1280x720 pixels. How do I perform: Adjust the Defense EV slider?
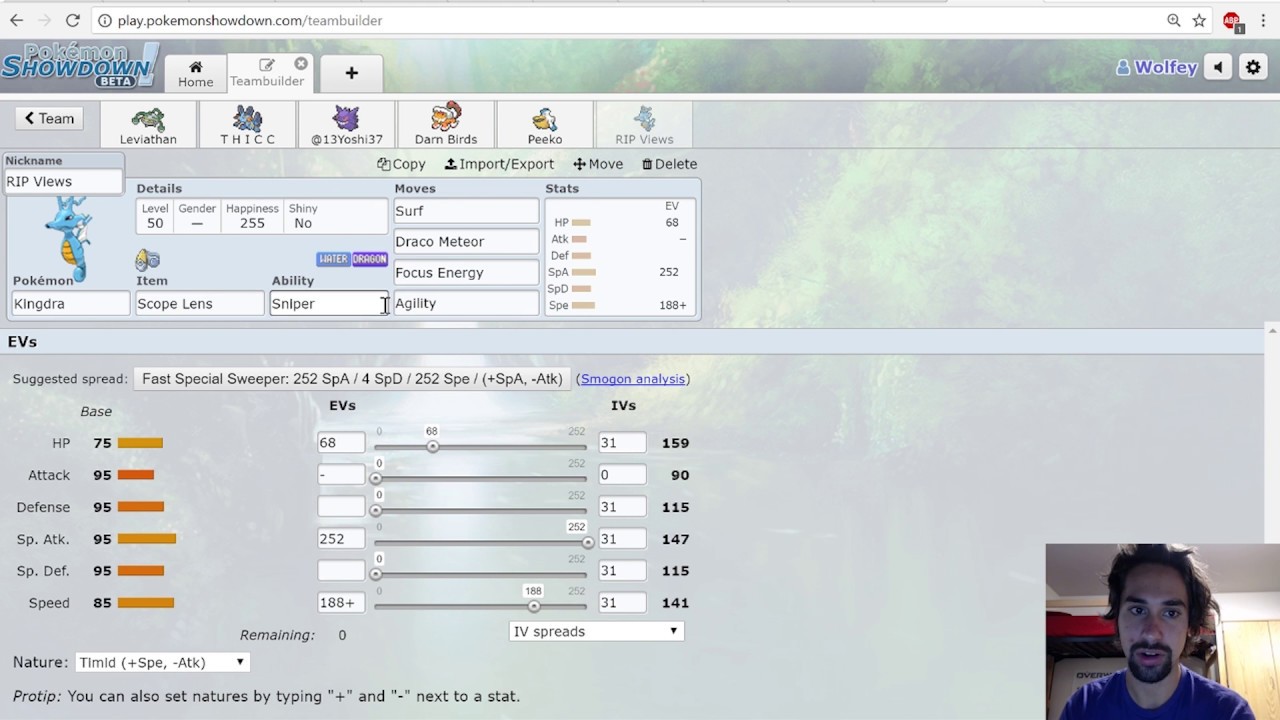point(480,510)
